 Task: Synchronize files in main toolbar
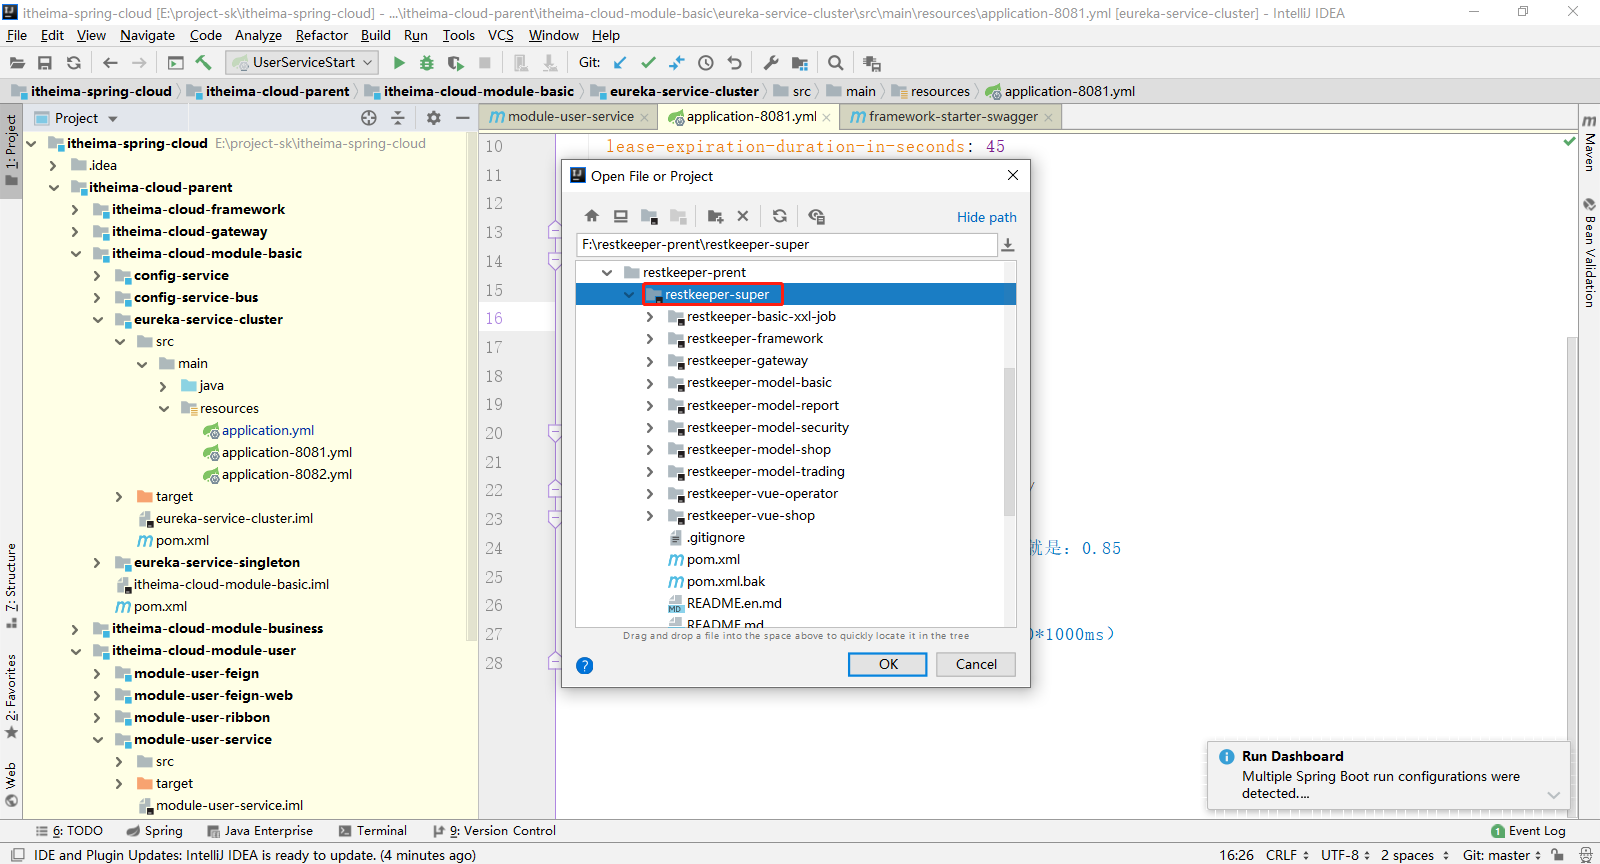(x=73, y=63)
